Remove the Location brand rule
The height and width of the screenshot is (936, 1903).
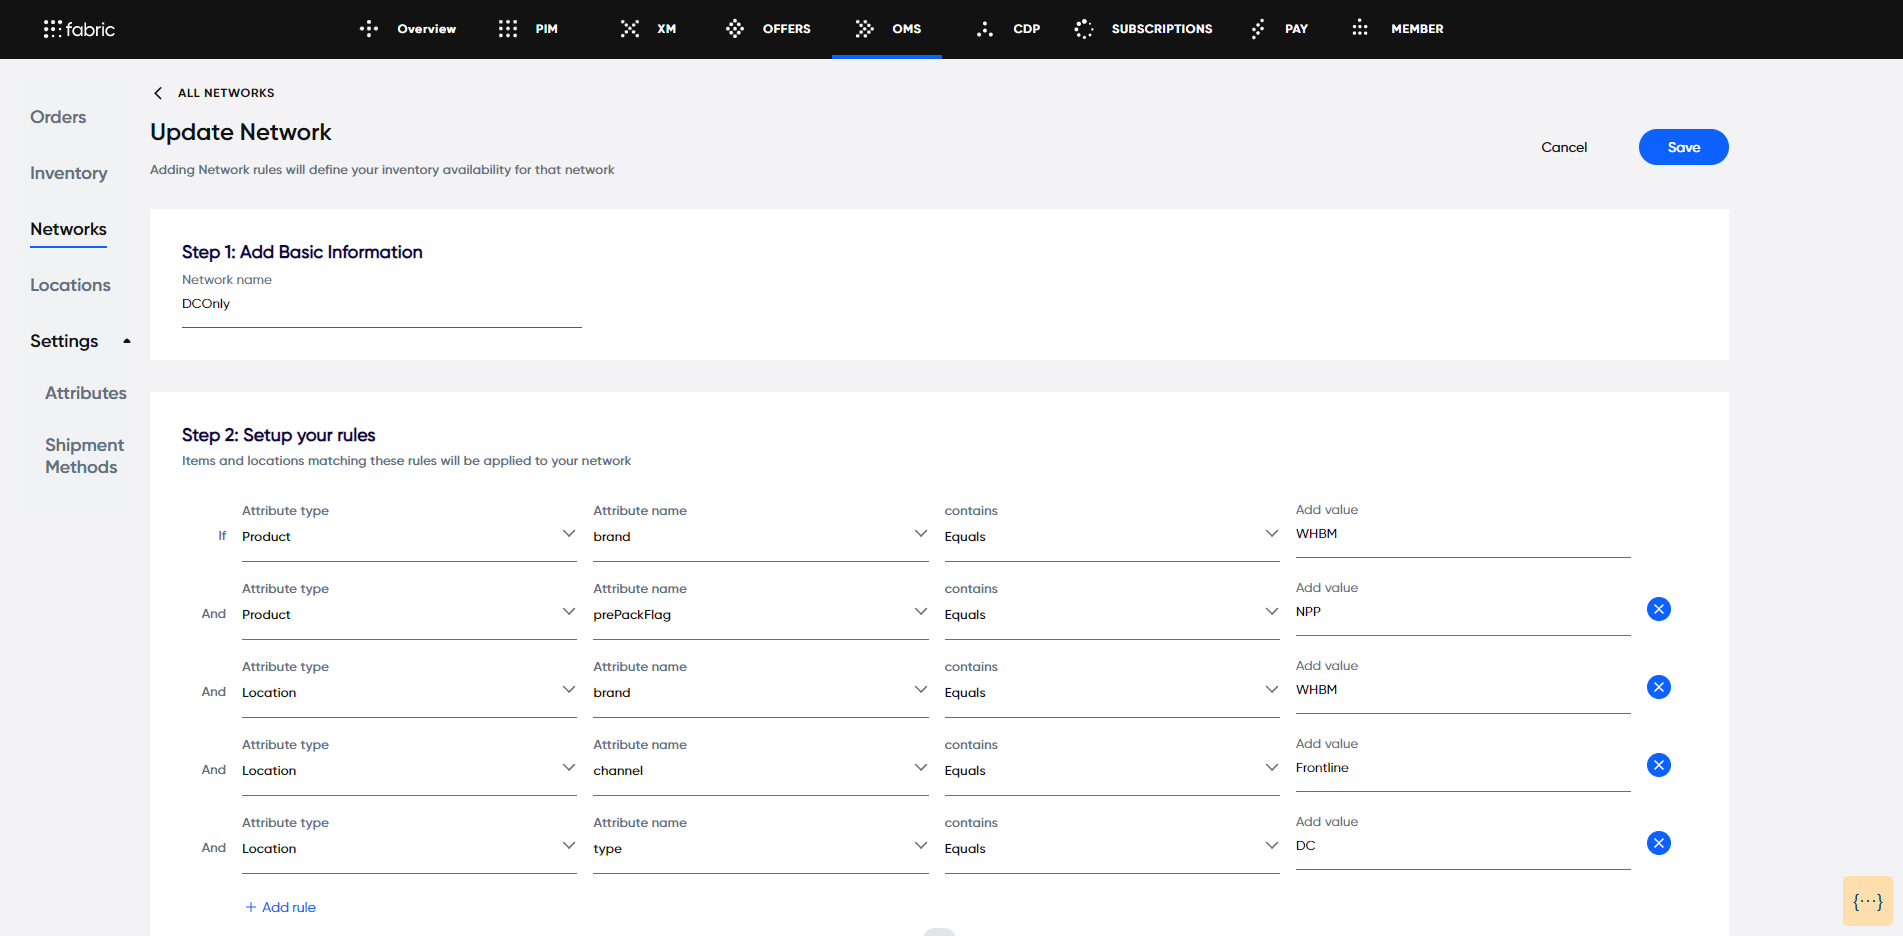coord(1659,687)
